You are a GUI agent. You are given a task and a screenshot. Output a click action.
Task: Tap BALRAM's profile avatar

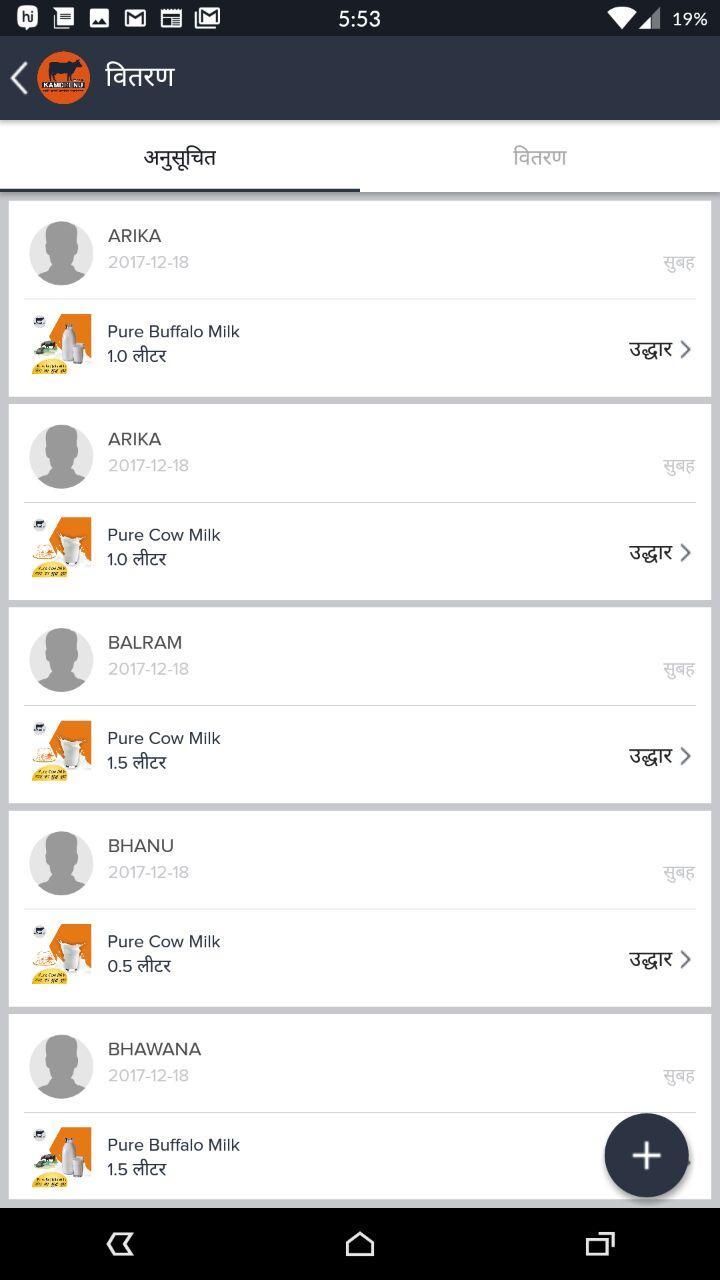point(61,660)
